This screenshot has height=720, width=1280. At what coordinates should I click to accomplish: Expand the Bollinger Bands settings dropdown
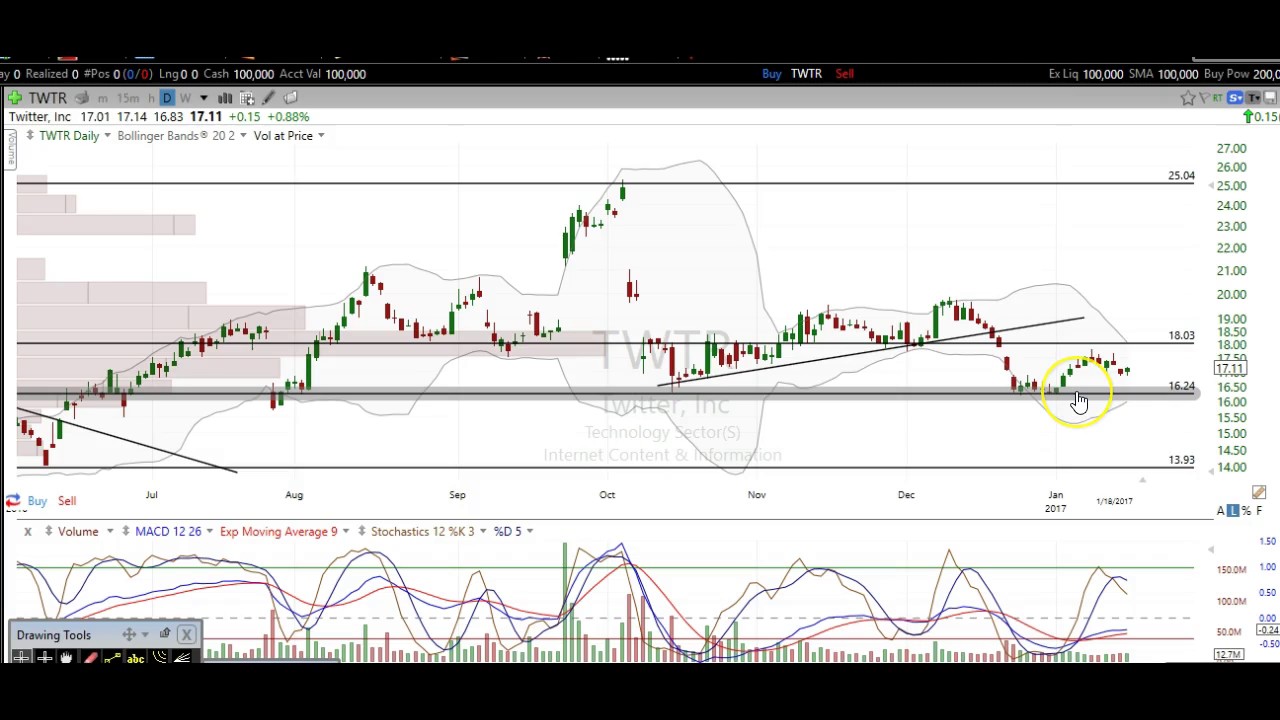(x=243, y=136)
